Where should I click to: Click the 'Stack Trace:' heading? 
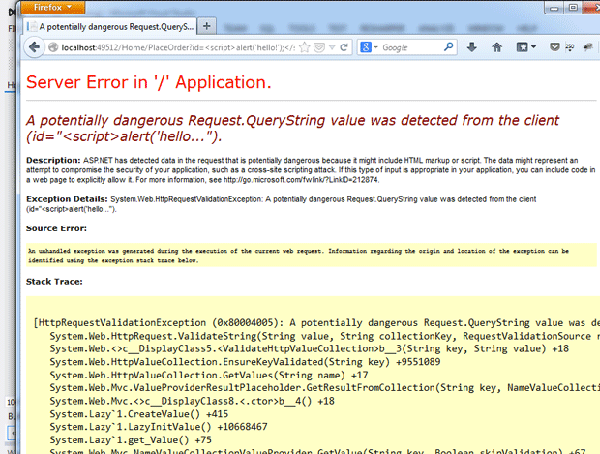click(x=54, y=282)
